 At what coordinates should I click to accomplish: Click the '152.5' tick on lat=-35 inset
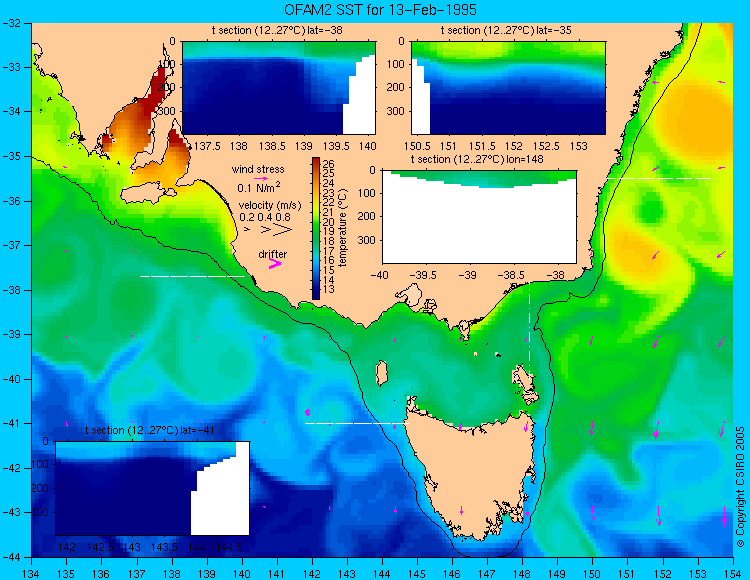546,146
